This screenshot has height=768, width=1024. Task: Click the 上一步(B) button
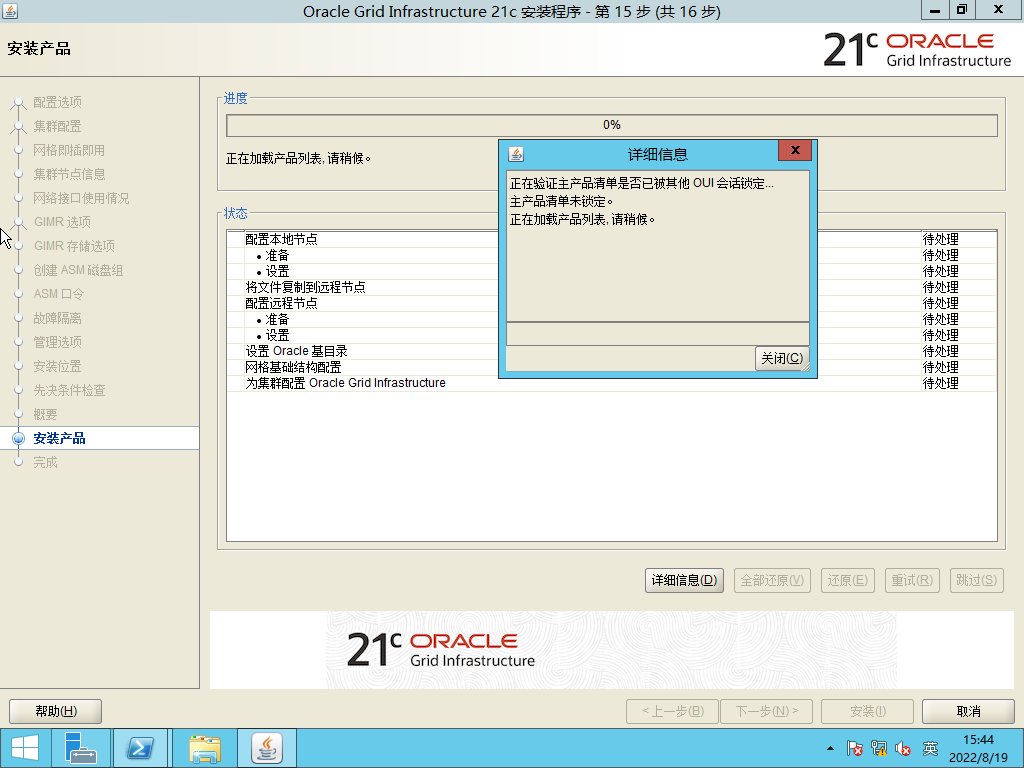coord(672,711)
